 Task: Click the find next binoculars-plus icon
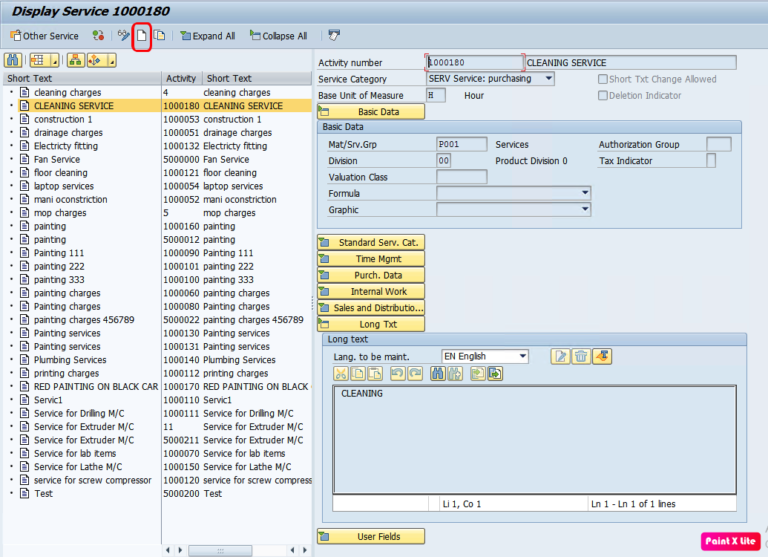click(x=455, y=374)
